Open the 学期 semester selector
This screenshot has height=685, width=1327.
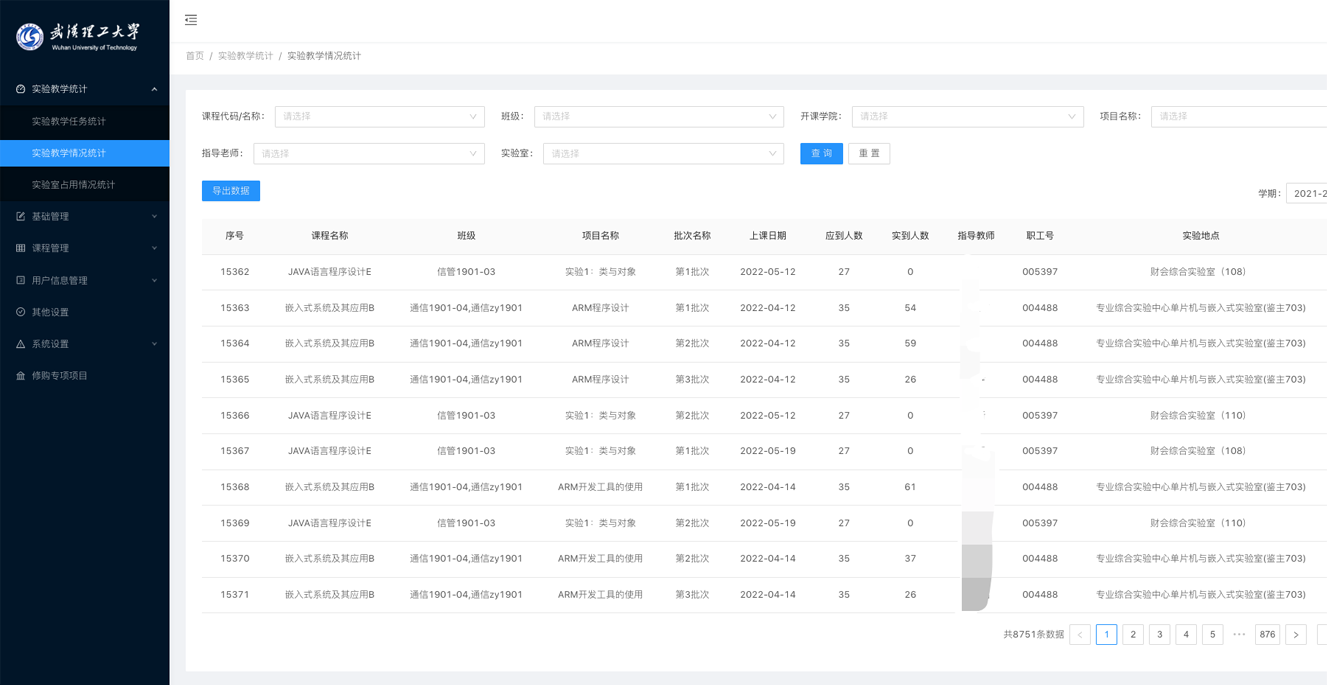(x=1306, y=193)
